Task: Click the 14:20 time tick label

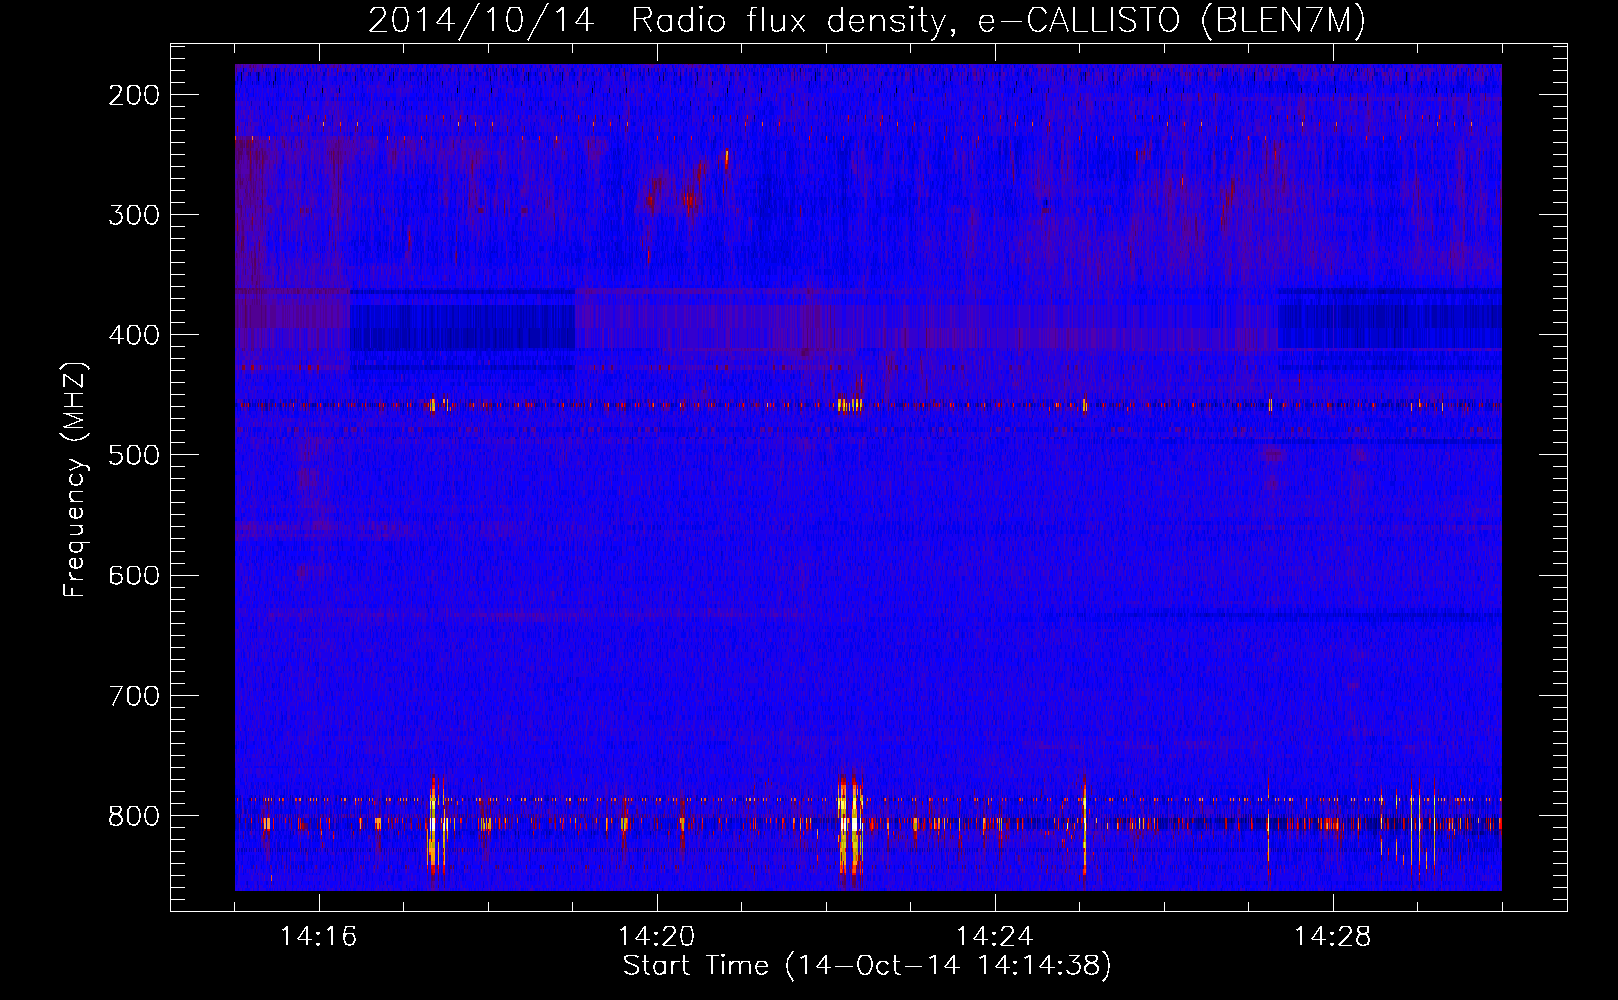Action: pyautogui.click(x=657, y=937)
